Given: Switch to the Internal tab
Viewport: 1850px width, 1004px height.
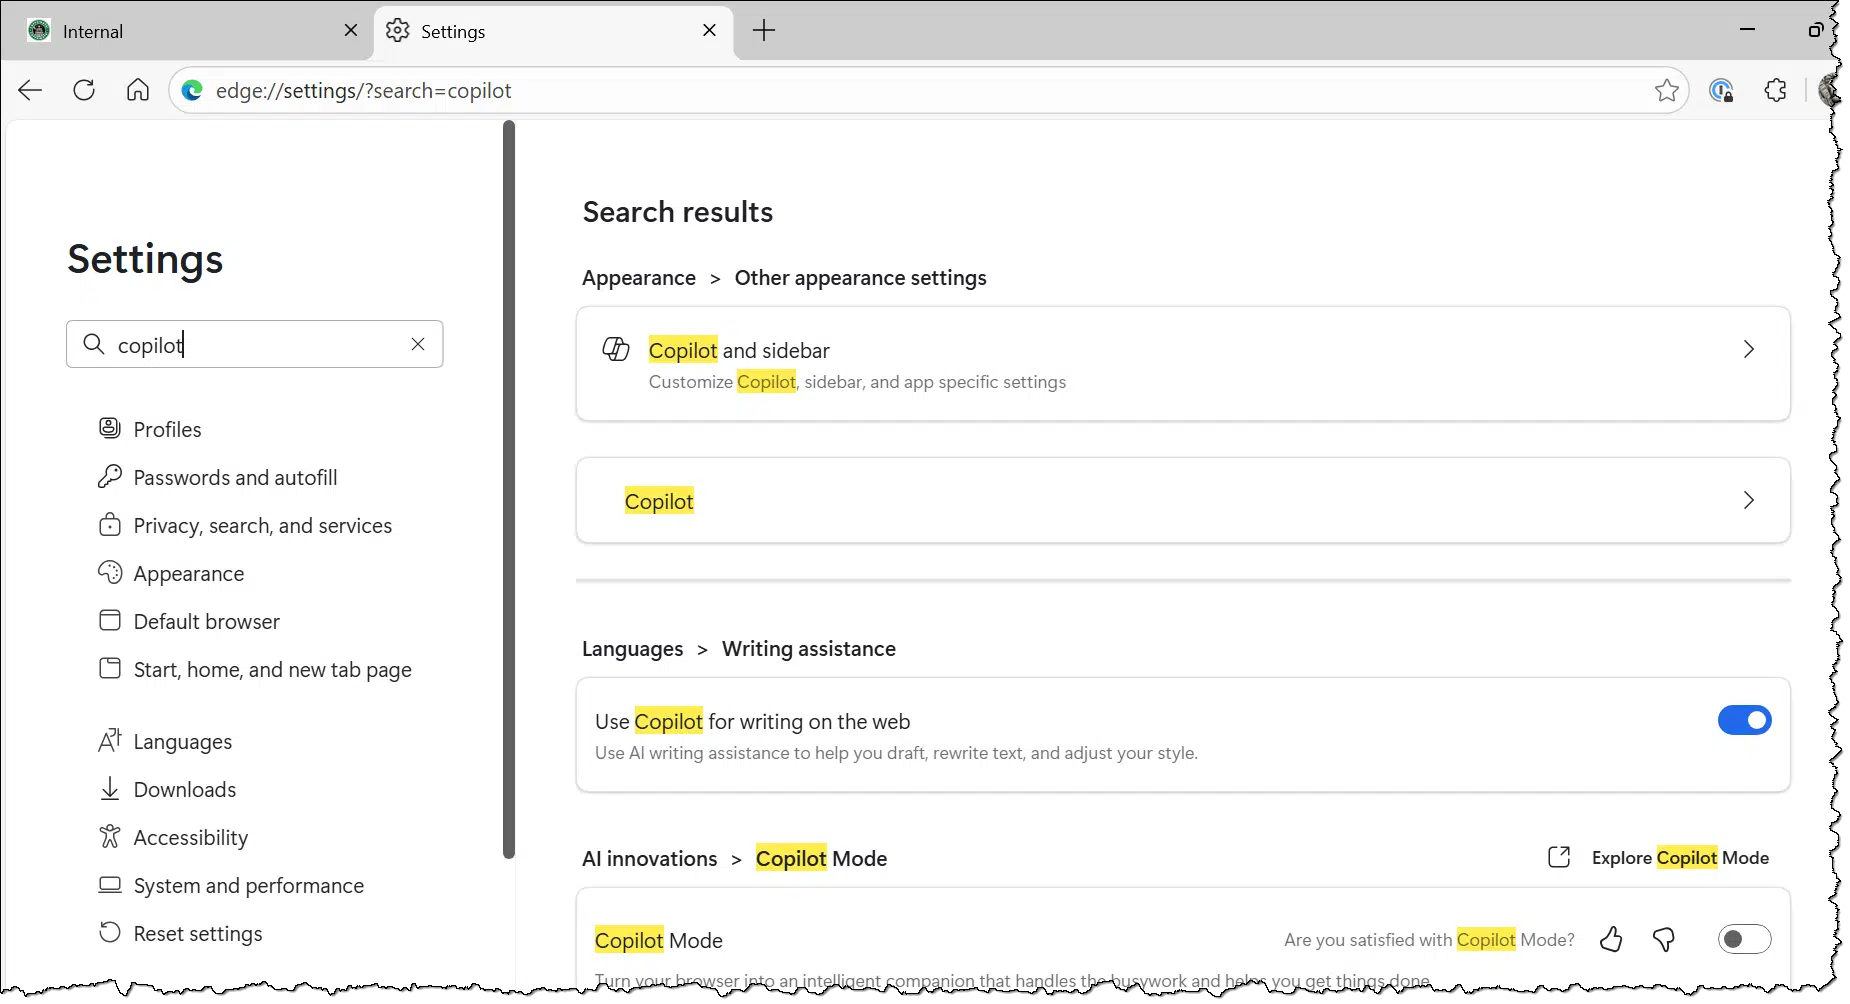Looking at the screenshot, I should pyautogui.click(x=180, y=32).
